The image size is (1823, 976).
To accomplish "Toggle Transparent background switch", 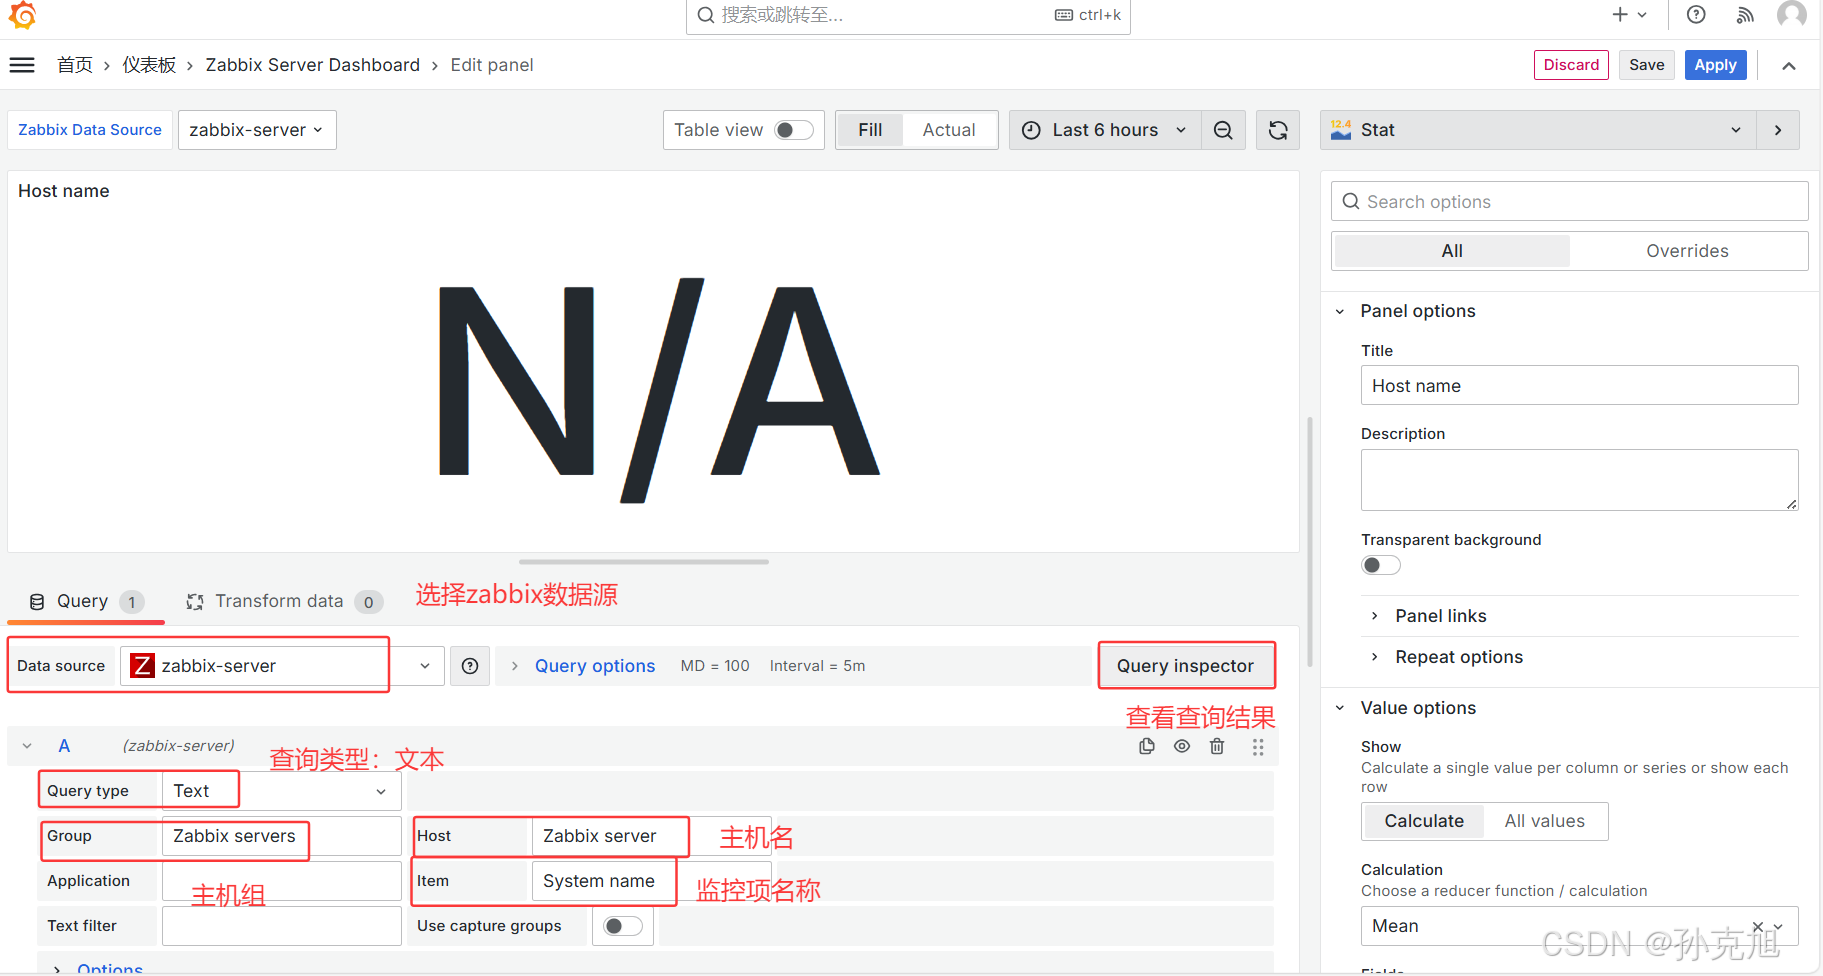I will [1381, 565].
